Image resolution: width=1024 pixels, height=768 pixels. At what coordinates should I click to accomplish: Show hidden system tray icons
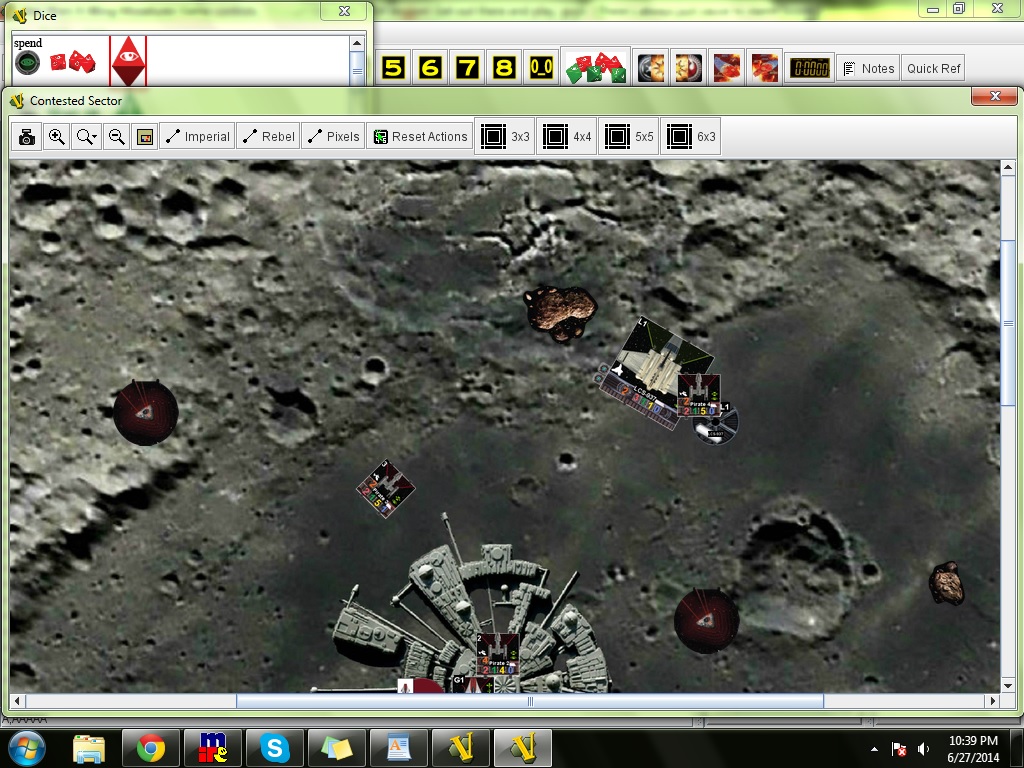tap(875, 748)
